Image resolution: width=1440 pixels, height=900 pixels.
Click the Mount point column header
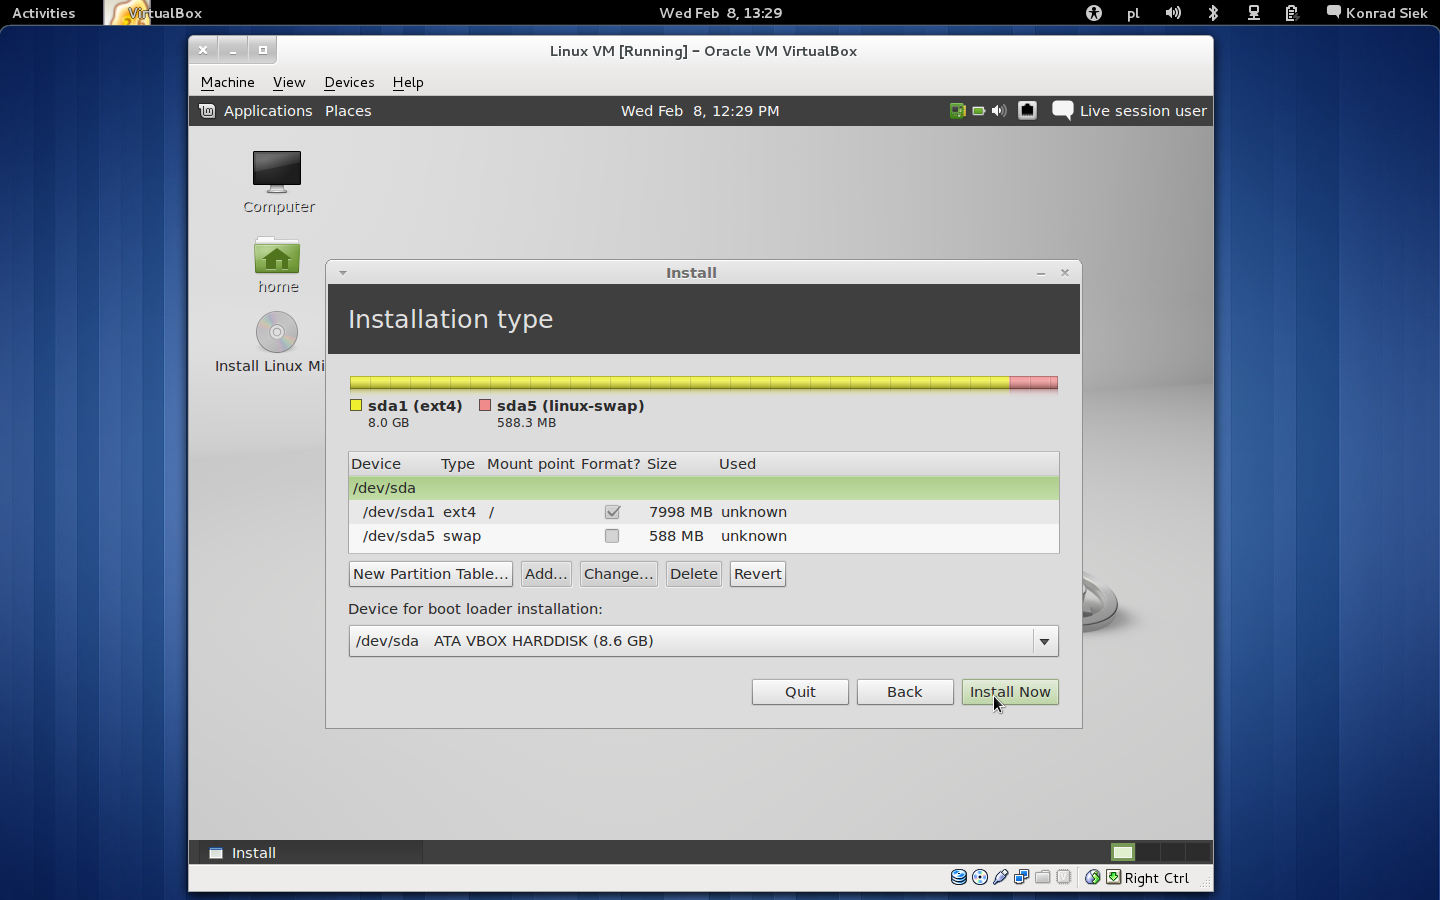pyautogui.click(x=531, y=464)
